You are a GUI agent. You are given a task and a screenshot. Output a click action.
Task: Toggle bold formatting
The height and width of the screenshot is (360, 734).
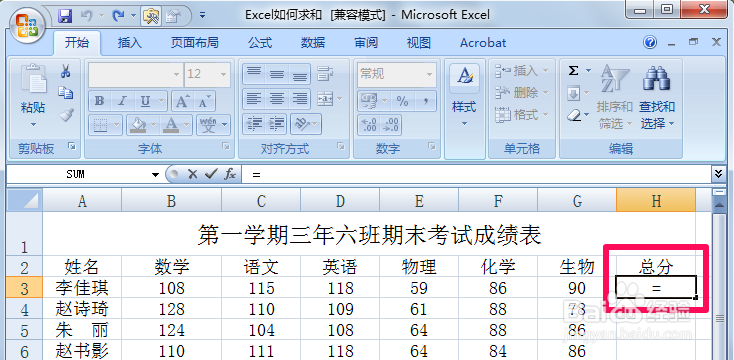[x=99, y=101]
